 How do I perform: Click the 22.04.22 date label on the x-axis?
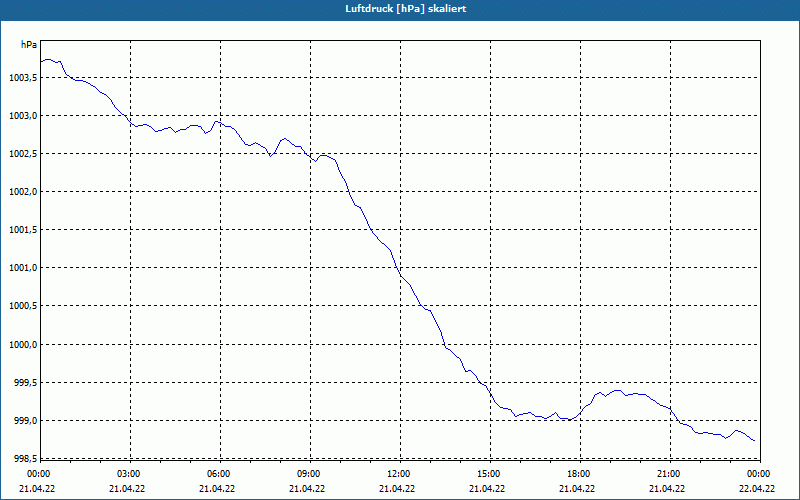(x=757, y=488)
